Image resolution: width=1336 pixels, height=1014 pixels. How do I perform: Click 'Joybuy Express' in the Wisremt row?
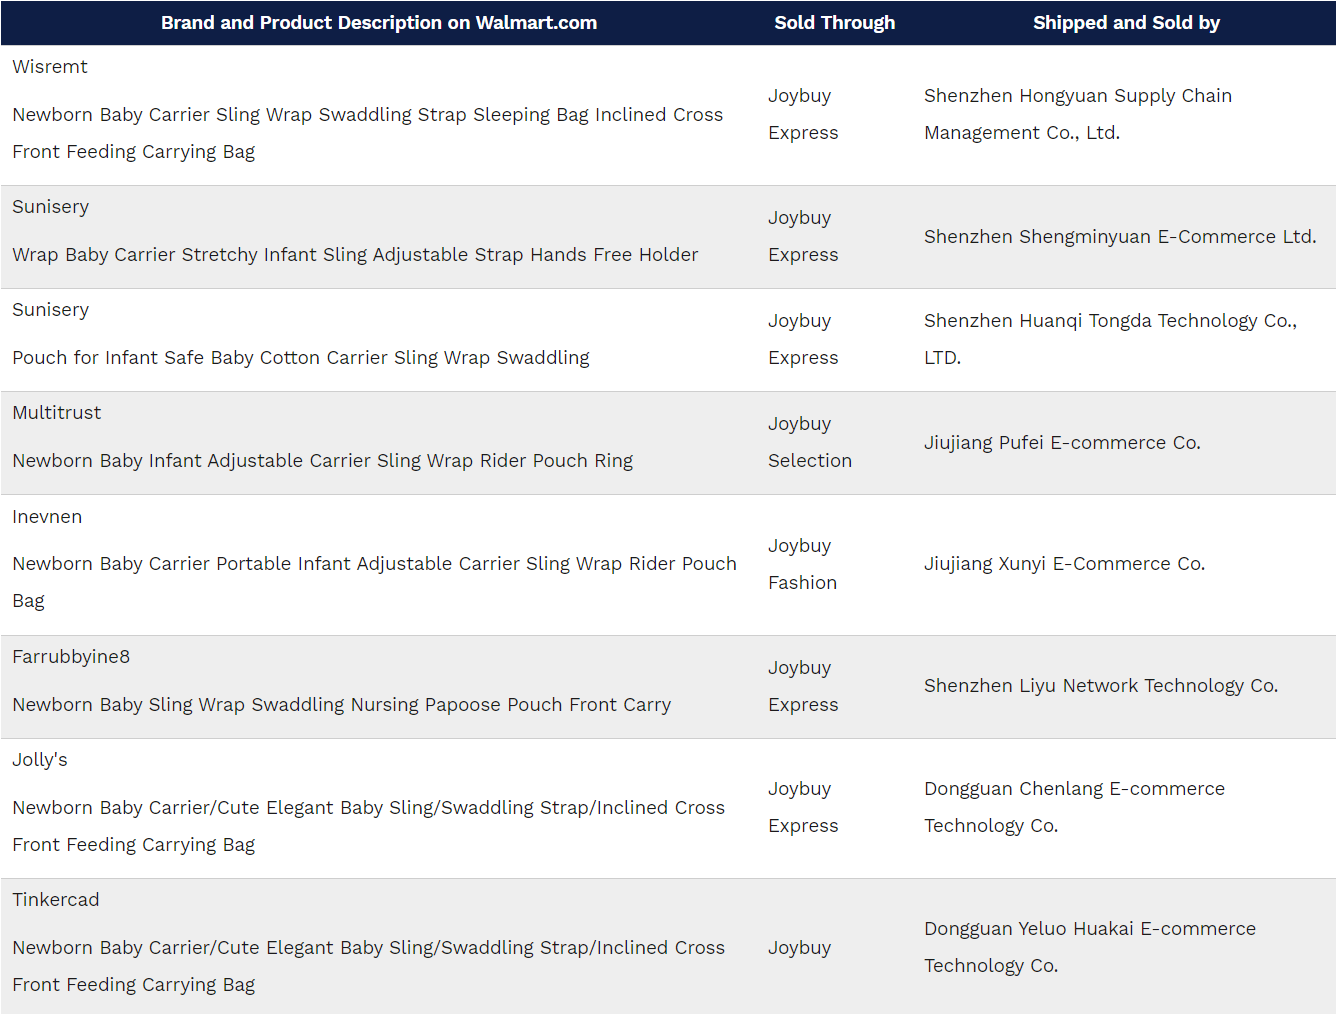pos(803,114)
